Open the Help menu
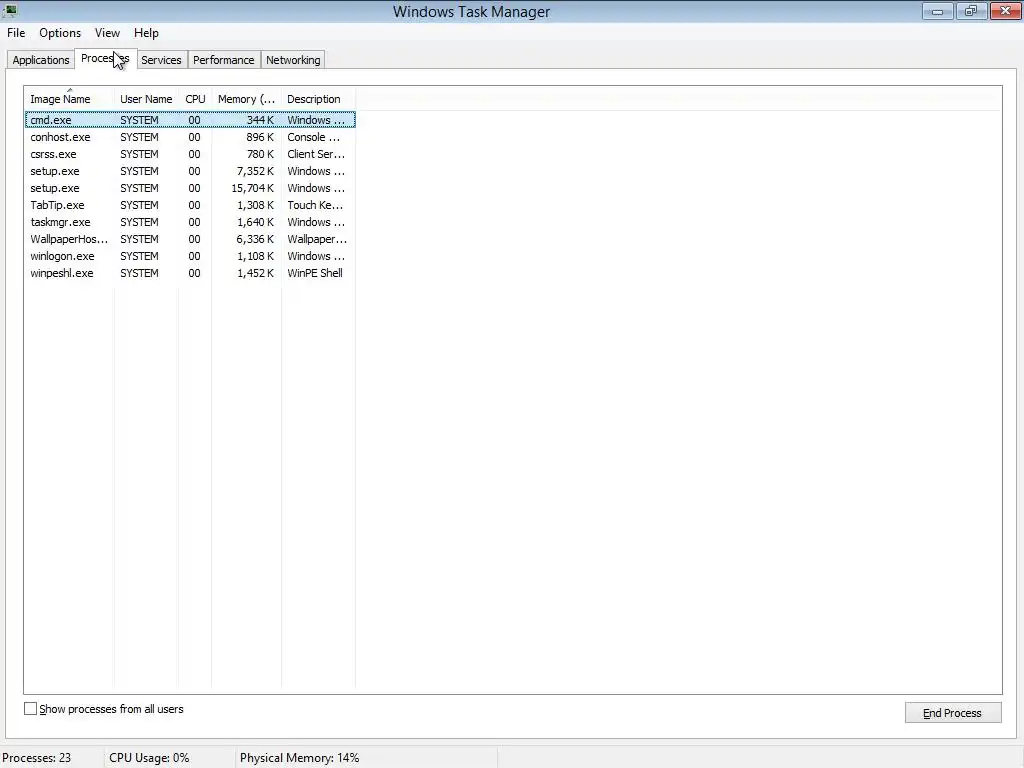 146,33
